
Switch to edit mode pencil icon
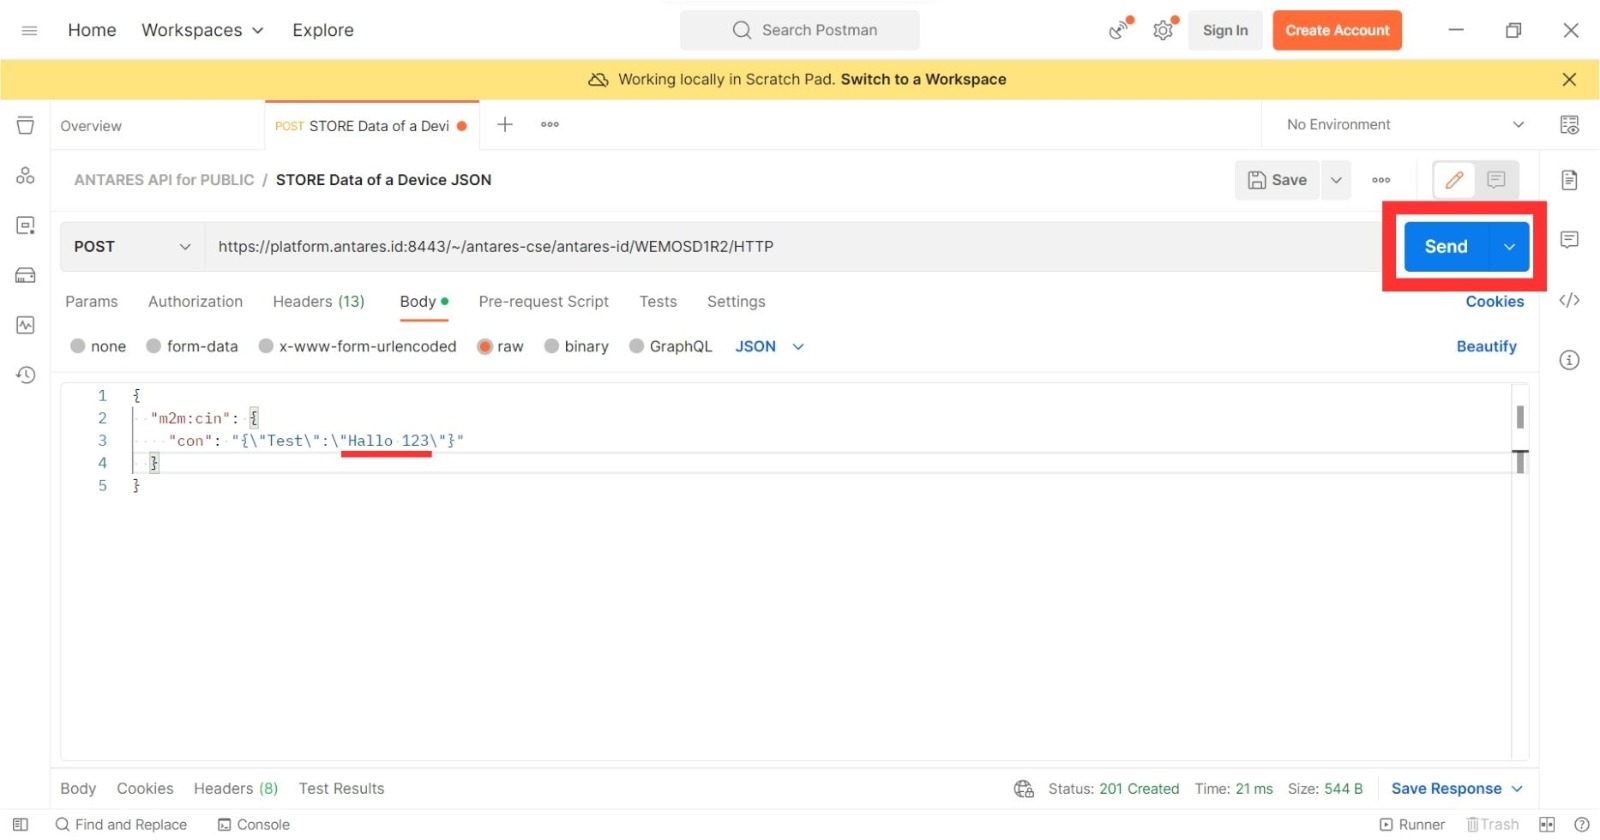tap(1454, 180)
